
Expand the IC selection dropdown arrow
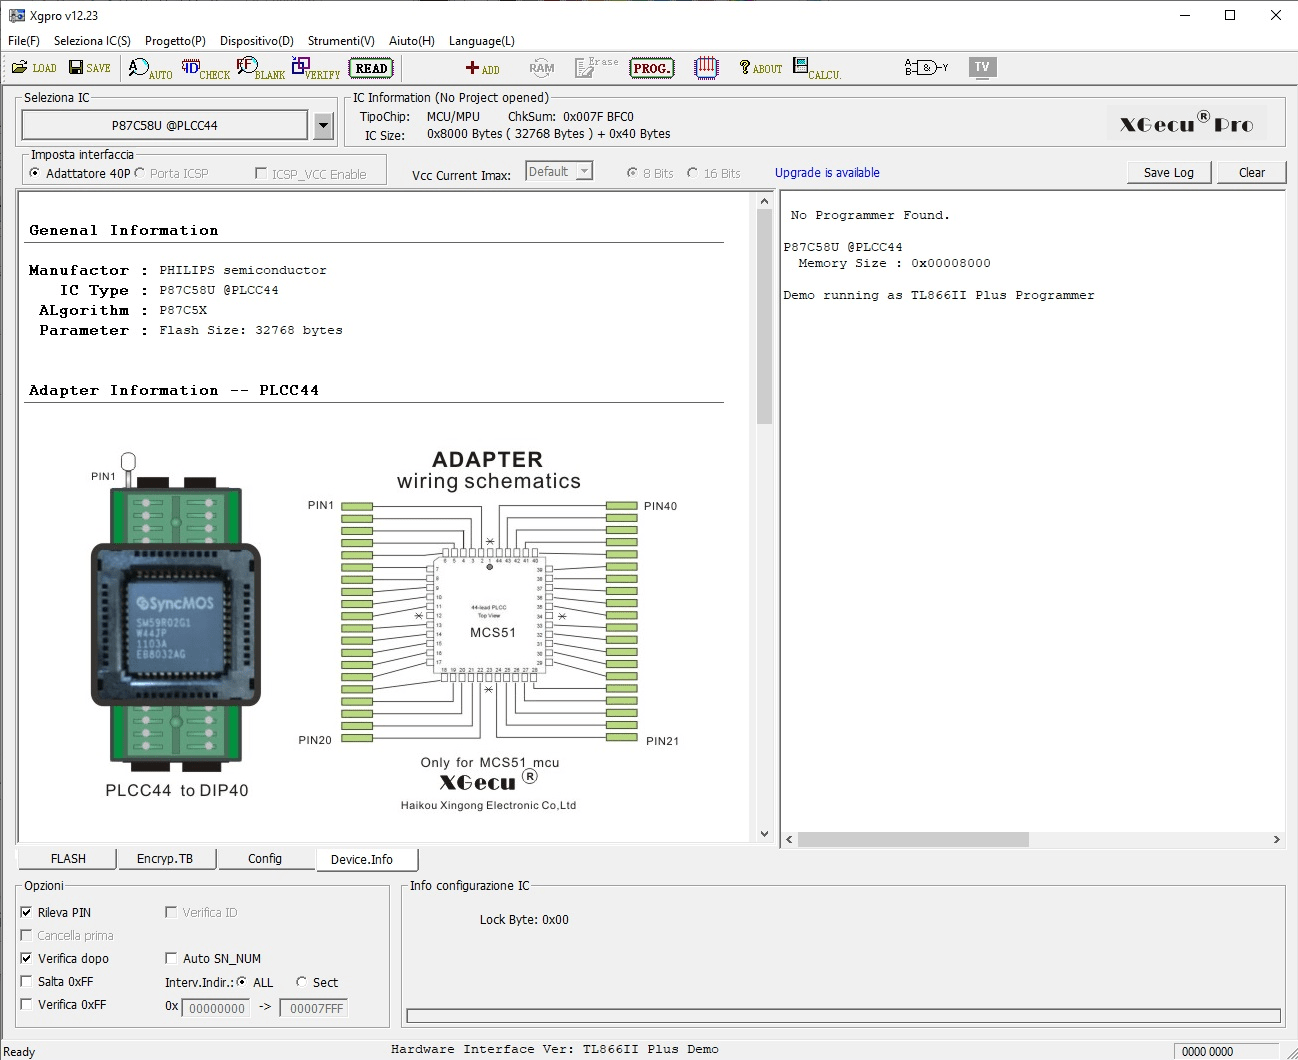(323, 126)
